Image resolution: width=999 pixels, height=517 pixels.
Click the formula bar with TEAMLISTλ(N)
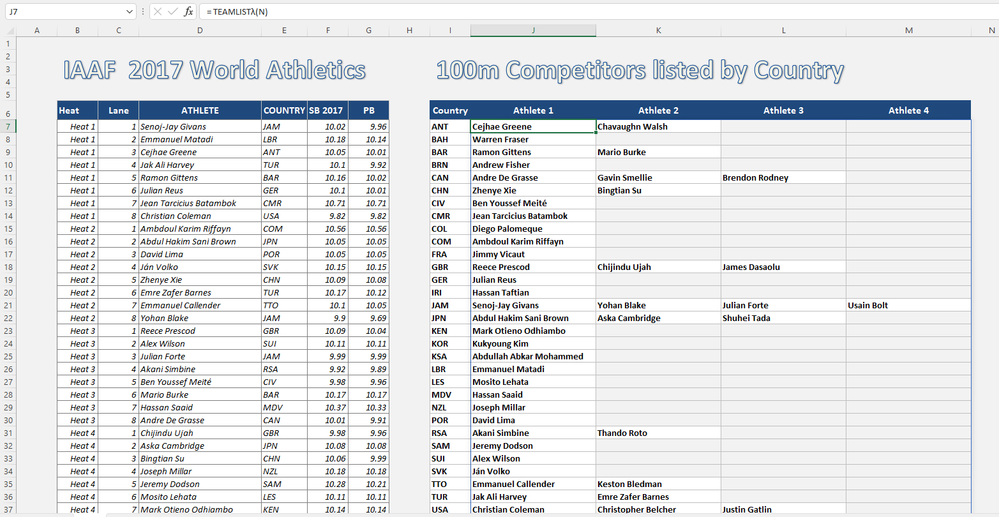[599, 11]
